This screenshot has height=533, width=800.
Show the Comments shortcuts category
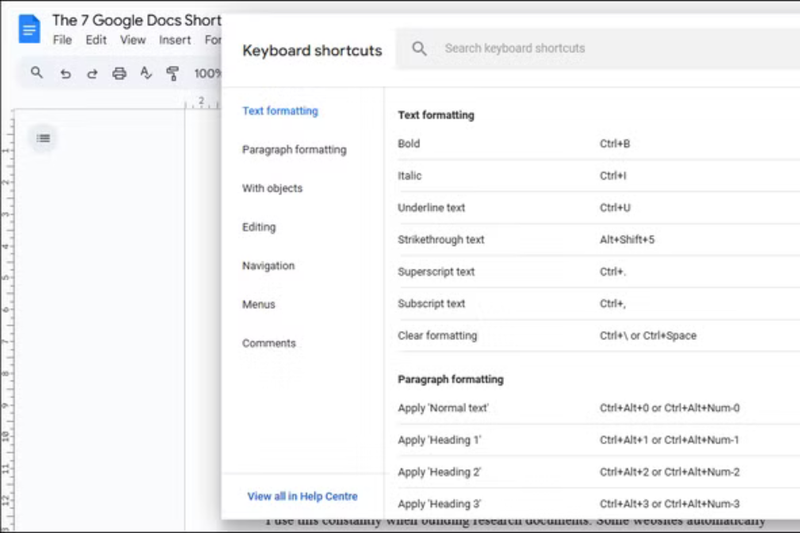tap(269, 343)
